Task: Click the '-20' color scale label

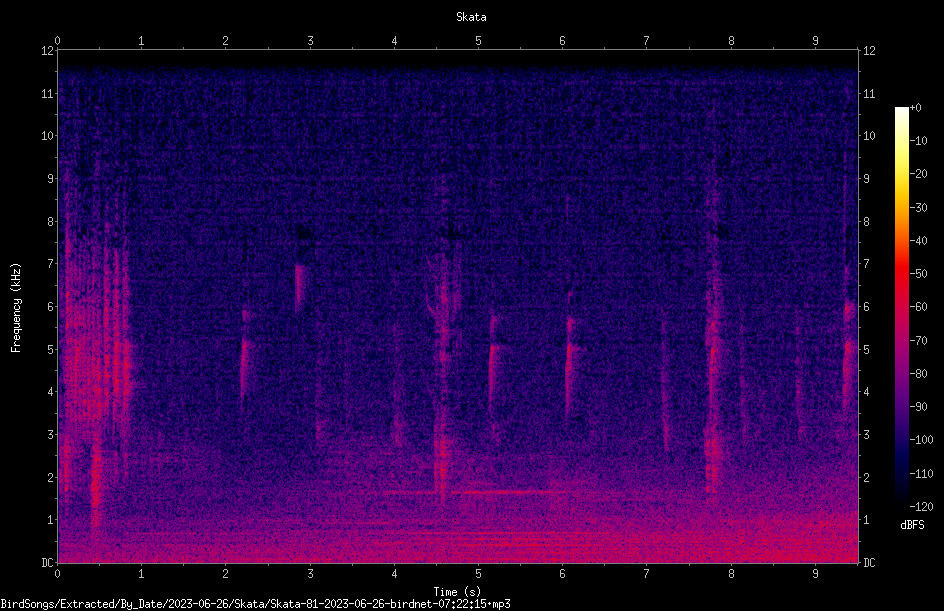Action: [x=919, y=173]
